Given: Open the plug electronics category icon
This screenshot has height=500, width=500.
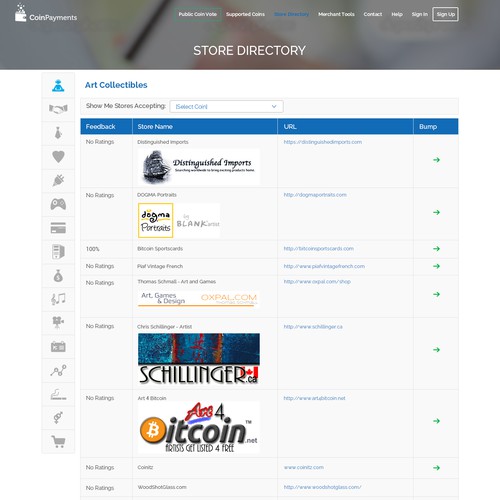Looking at the screenshot, I should pyautogui.click(x=58, y=180).
